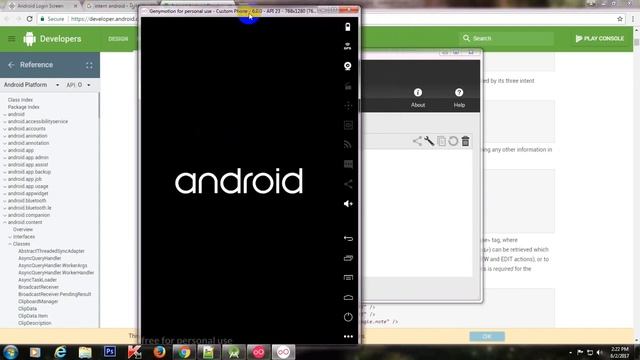Bookmark the page with the star icon
This screenshot has height=360, width=640.
click(620, 19)
